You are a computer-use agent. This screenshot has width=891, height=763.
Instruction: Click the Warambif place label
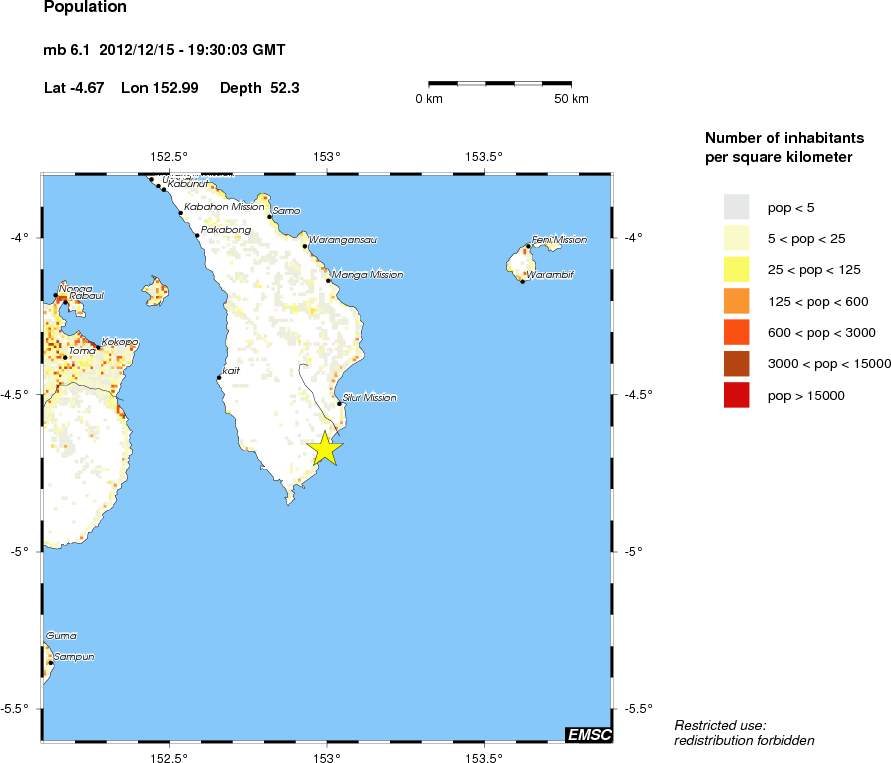point(550,274)
